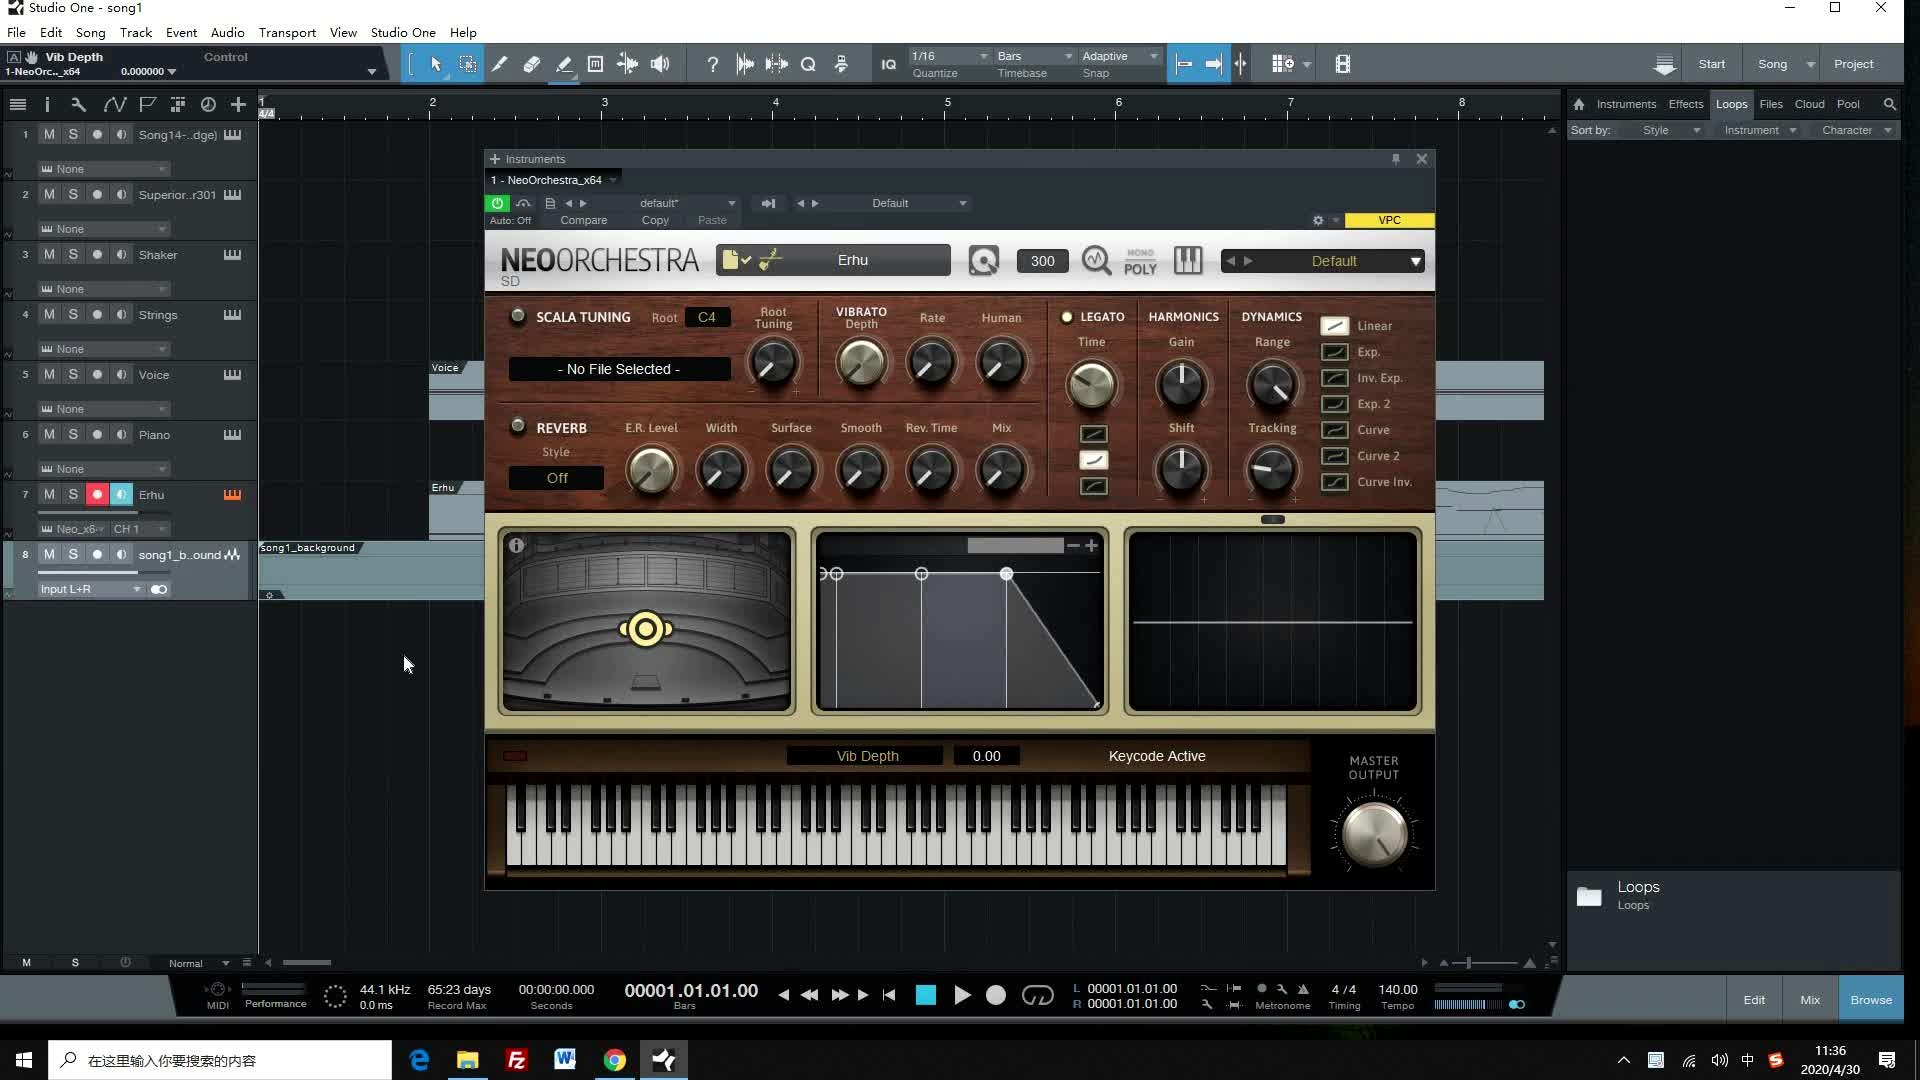Image resolution: width=1920 pixels, height=1080 pixels.
Task: Open the Event menu
Action: pos(181,32)
